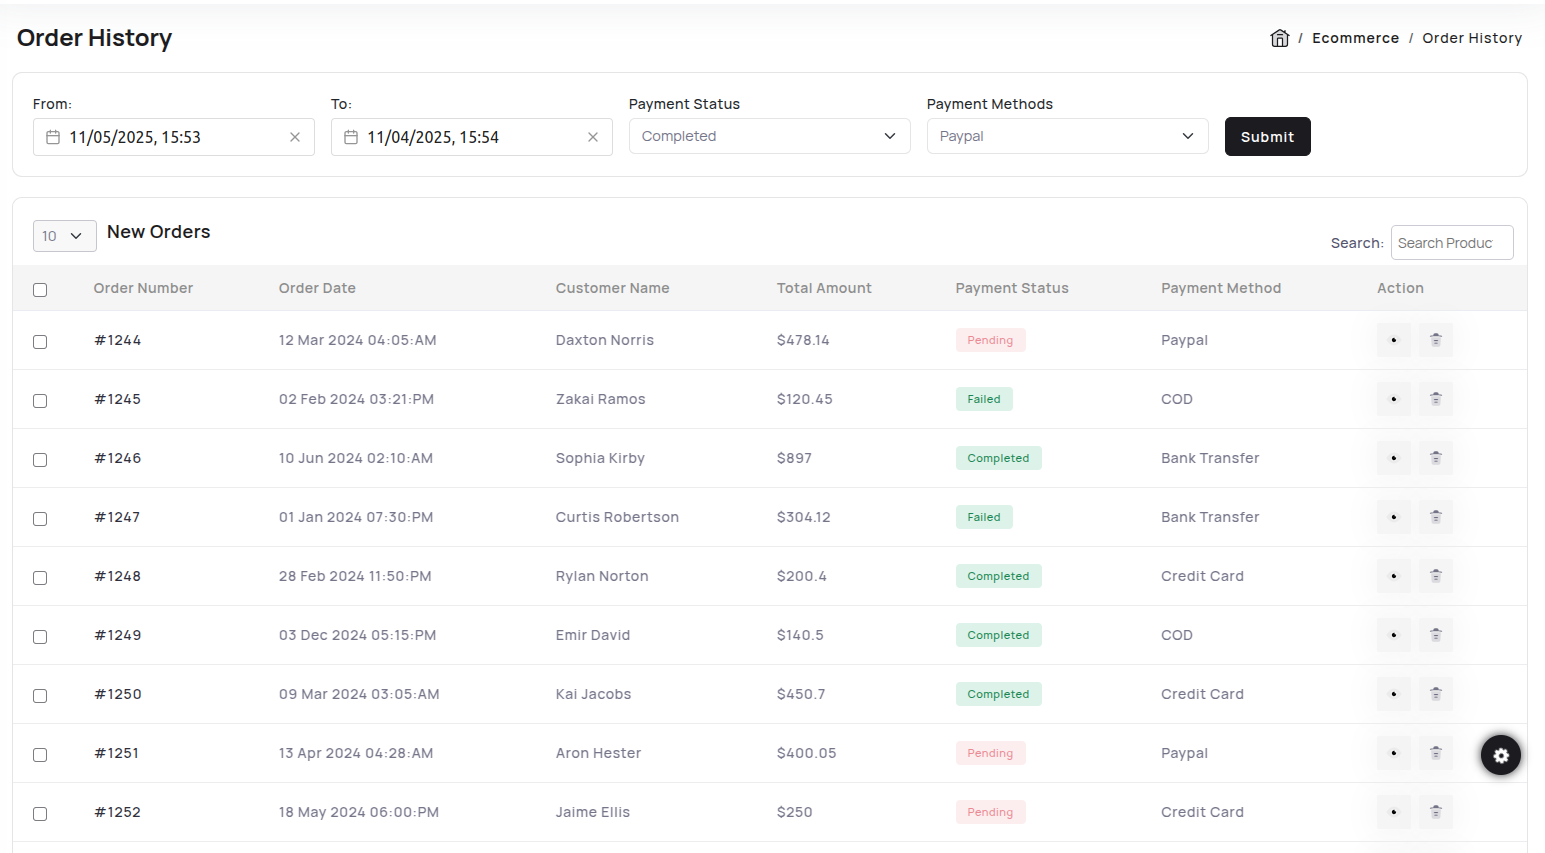
Task: Go to Ecommerce in the breadcrumb
Action: (1355, 38)
